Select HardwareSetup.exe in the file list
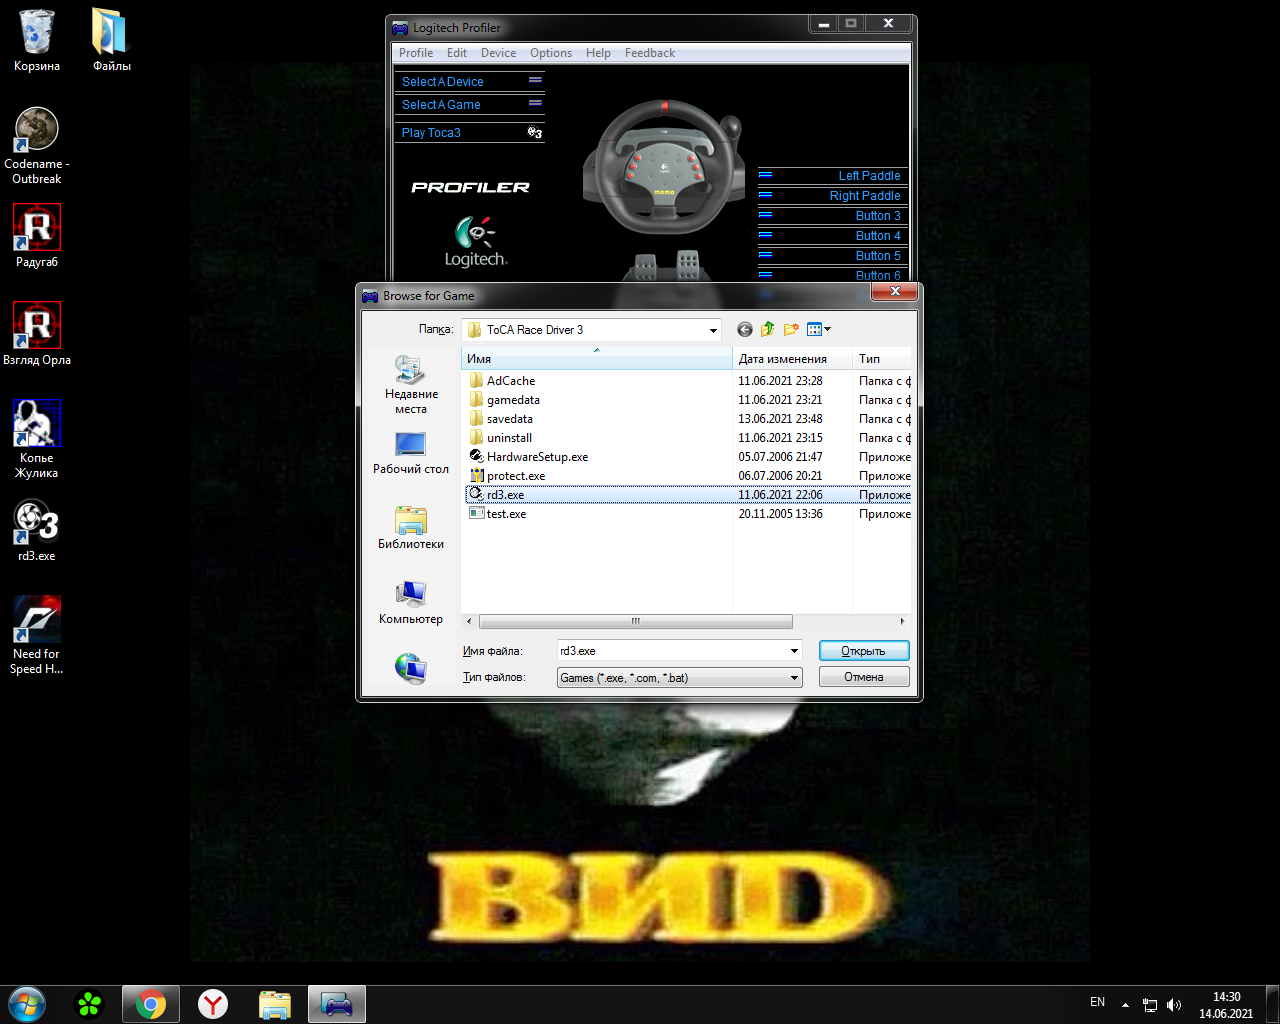The width and height of the screenshot is (1280, 1024). coord(528,457)
